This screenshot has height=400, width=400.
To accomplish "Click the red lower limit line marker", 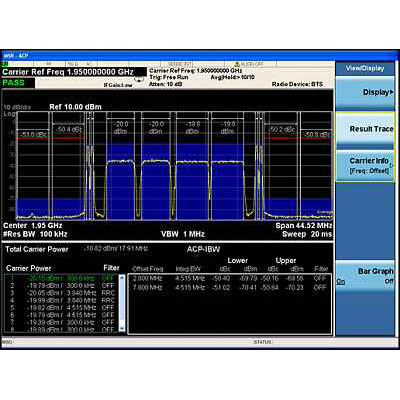I will tap(50, 138).
